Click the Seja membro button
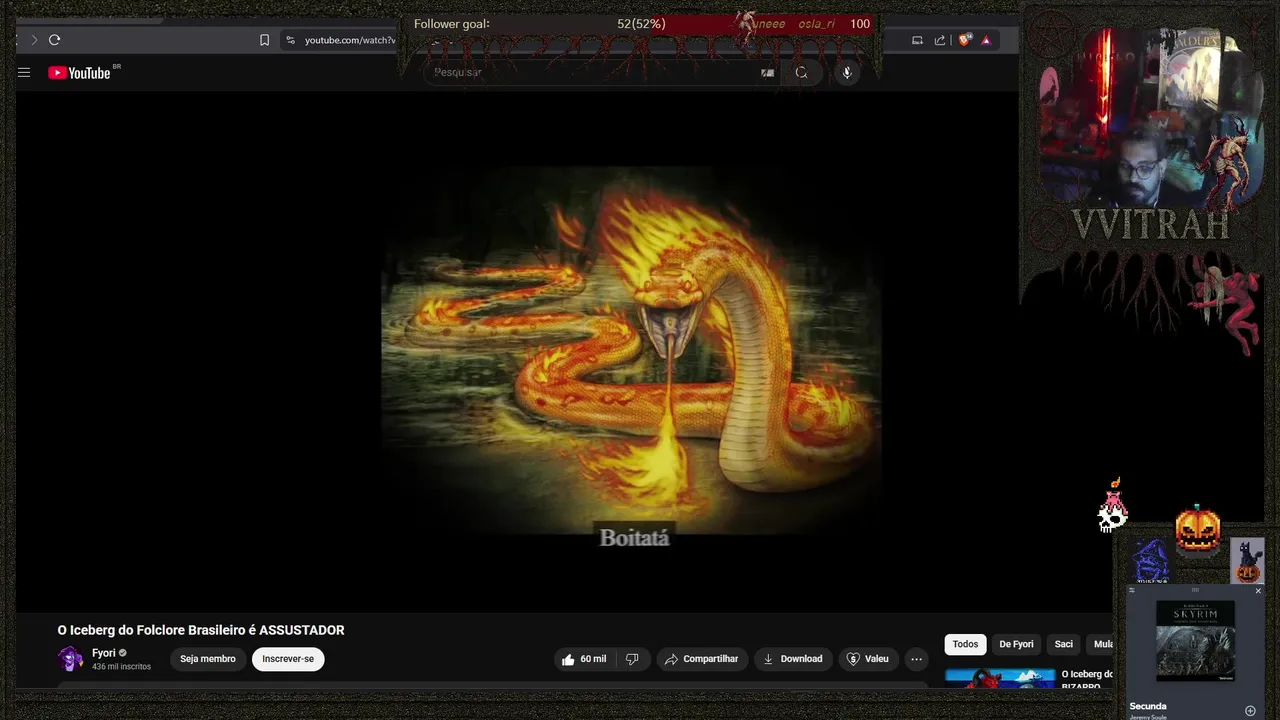Image resolution: width=1280 pixels, height=720 pixels. coord(208,659)
